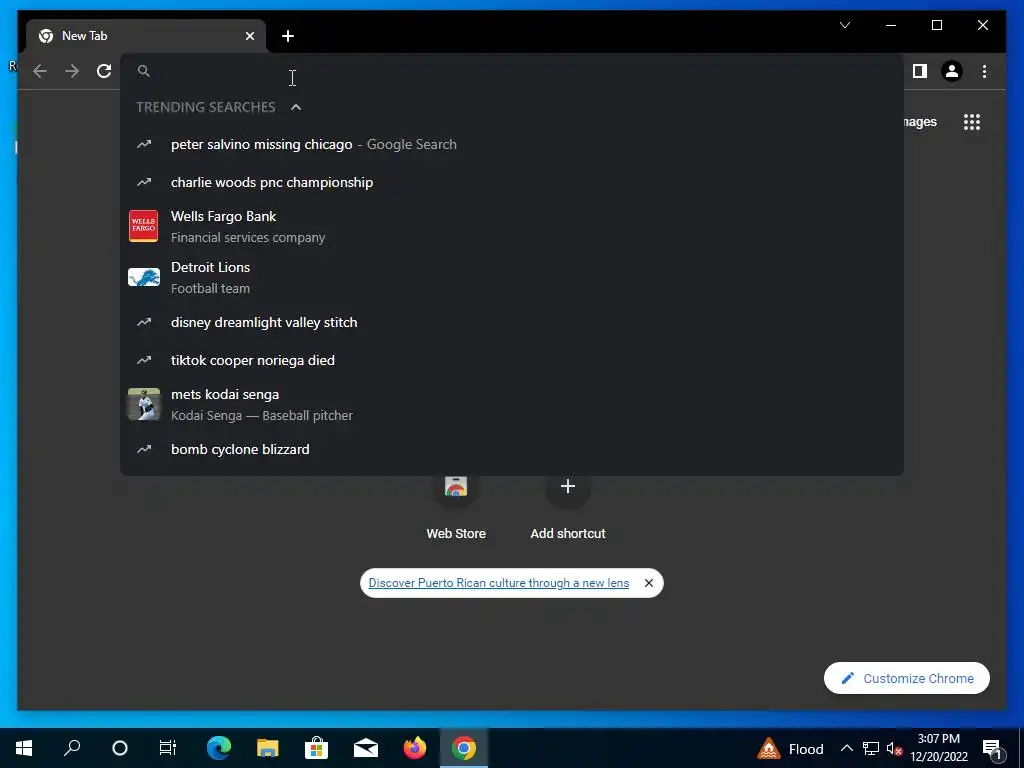Open File Explorer from taskbar
Viewport: 1024px width, 768px height.
click(x=268, y=748)
